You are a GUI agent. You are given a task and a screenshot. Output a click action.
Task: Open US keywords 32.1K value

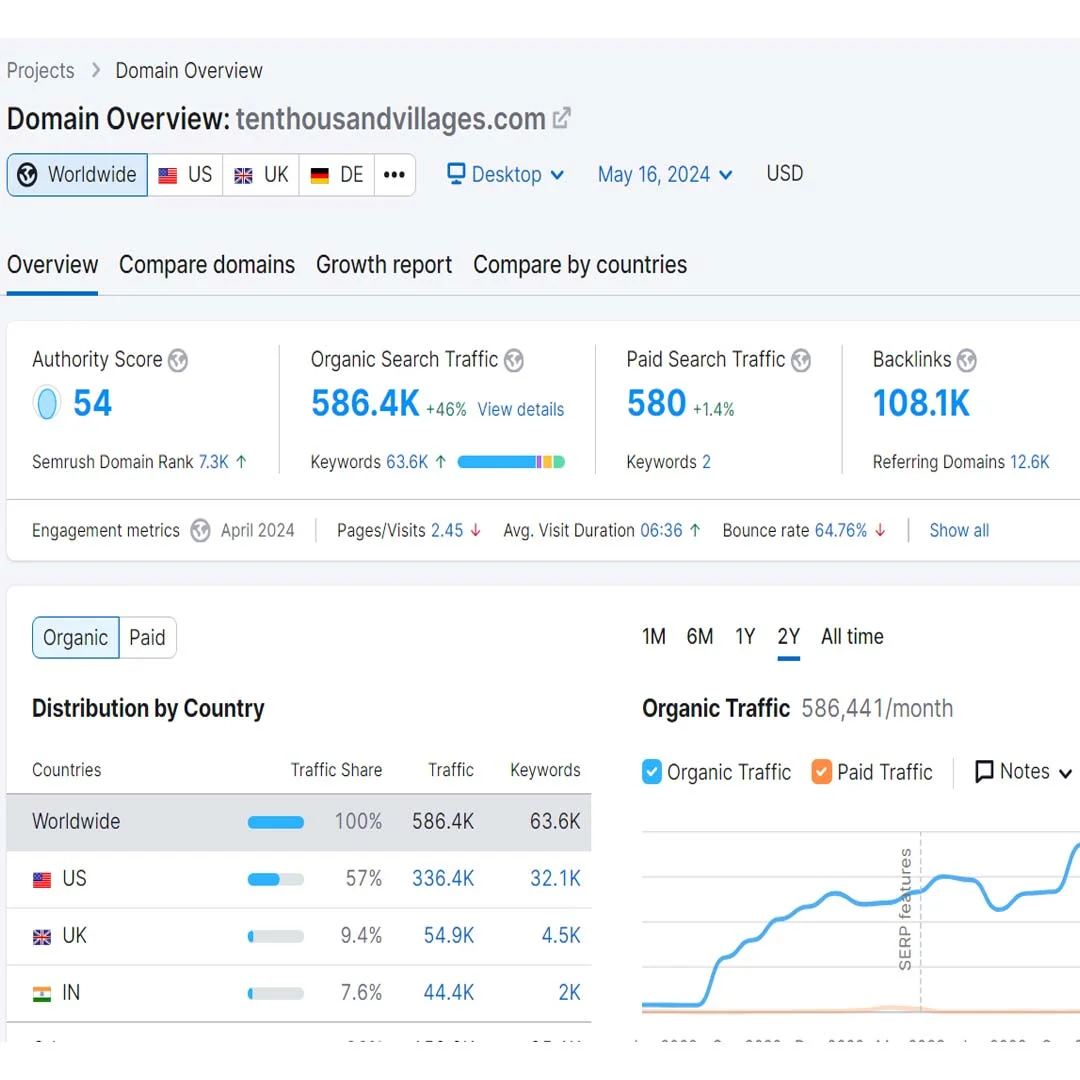click(555, 879)
